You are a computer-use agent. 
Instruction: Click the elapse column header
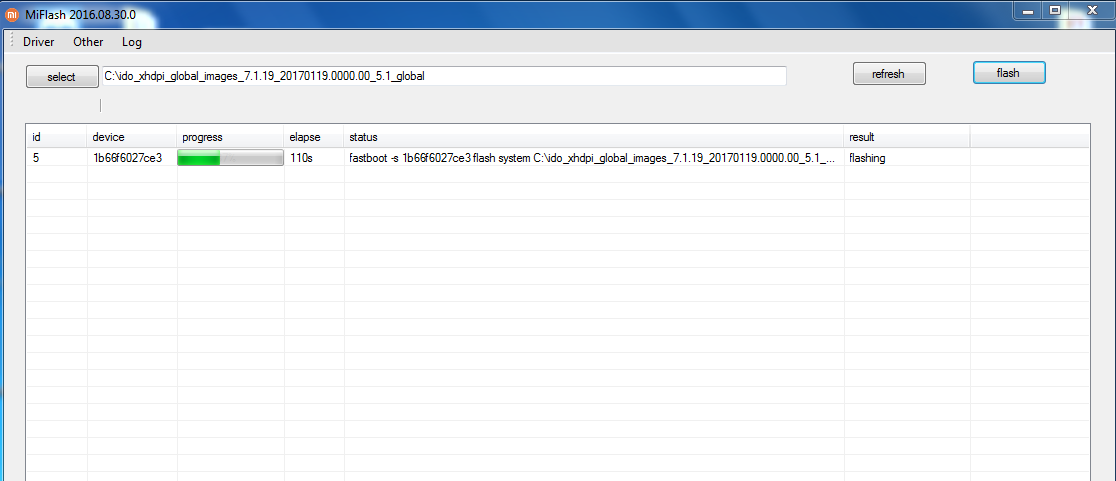tap(314, 137)
